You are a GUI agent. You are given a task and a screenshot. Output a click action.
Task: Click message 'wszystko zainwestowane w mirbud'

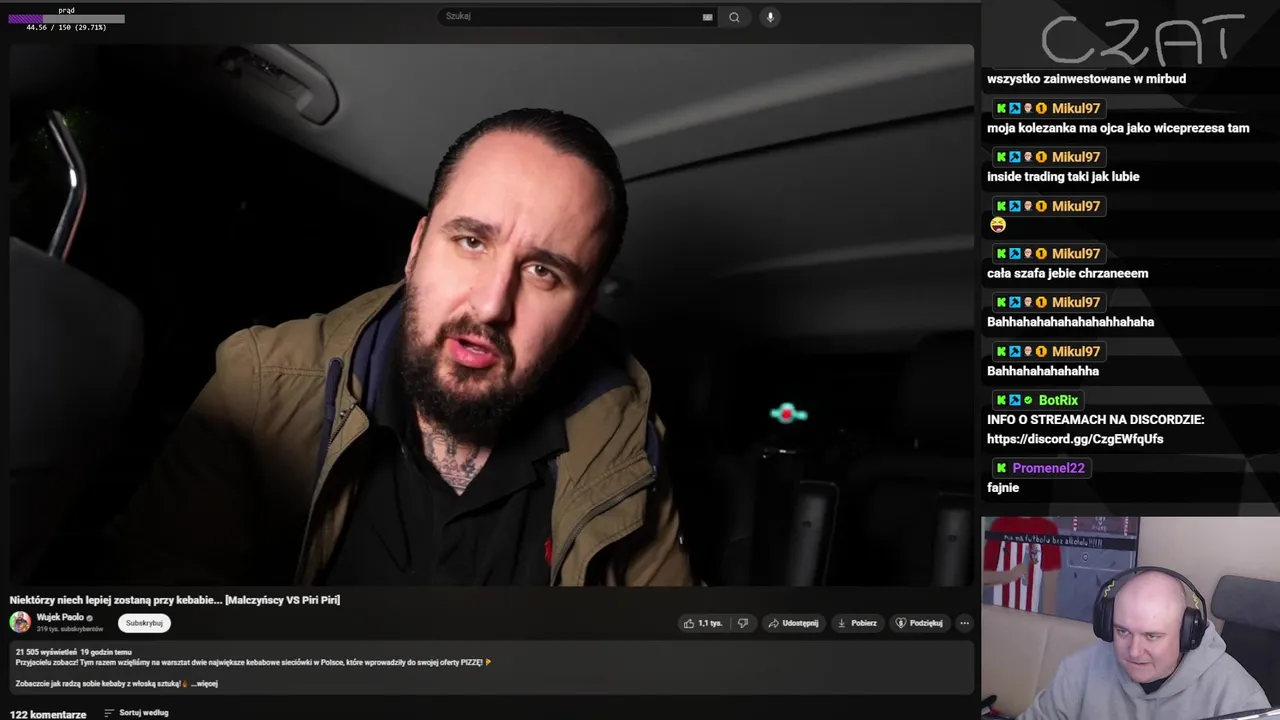point(1086,79)
